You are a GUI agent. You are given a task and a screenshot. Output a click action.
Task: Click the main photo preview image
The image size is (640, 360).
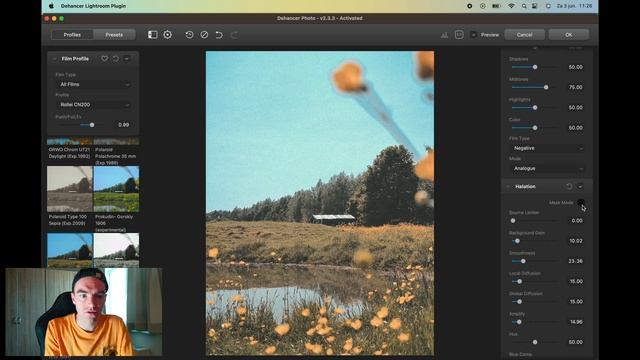(x=320, y=203)
